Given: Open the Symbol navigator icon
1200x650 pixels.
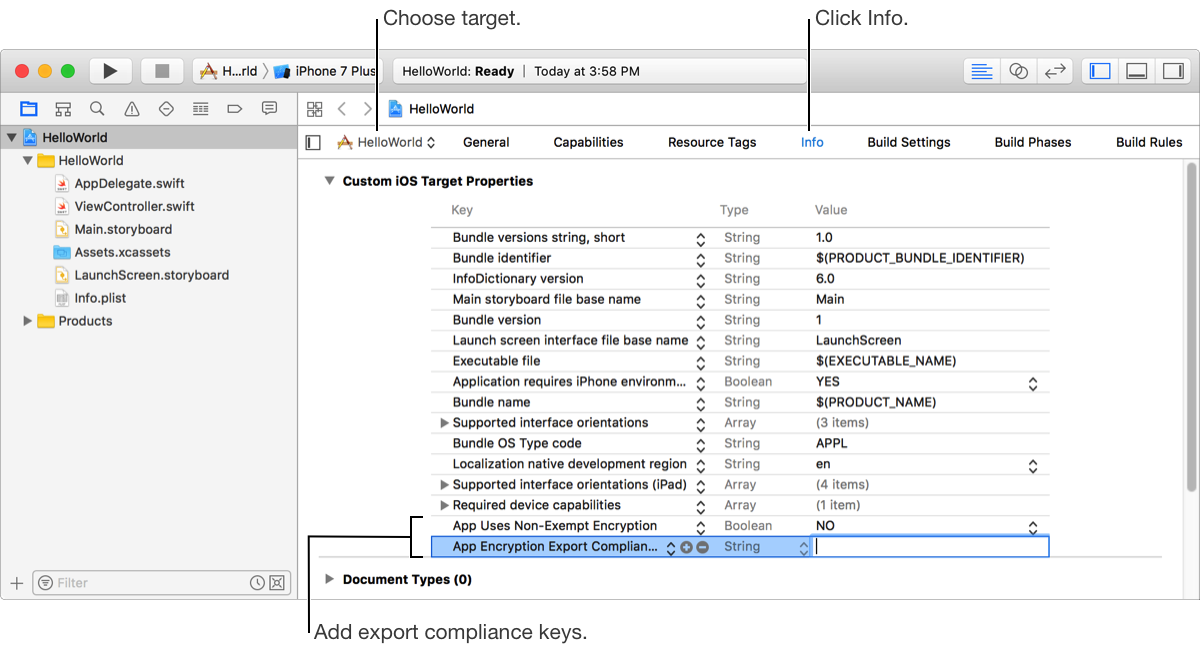Looking at the screenshot, I should 63,108.
